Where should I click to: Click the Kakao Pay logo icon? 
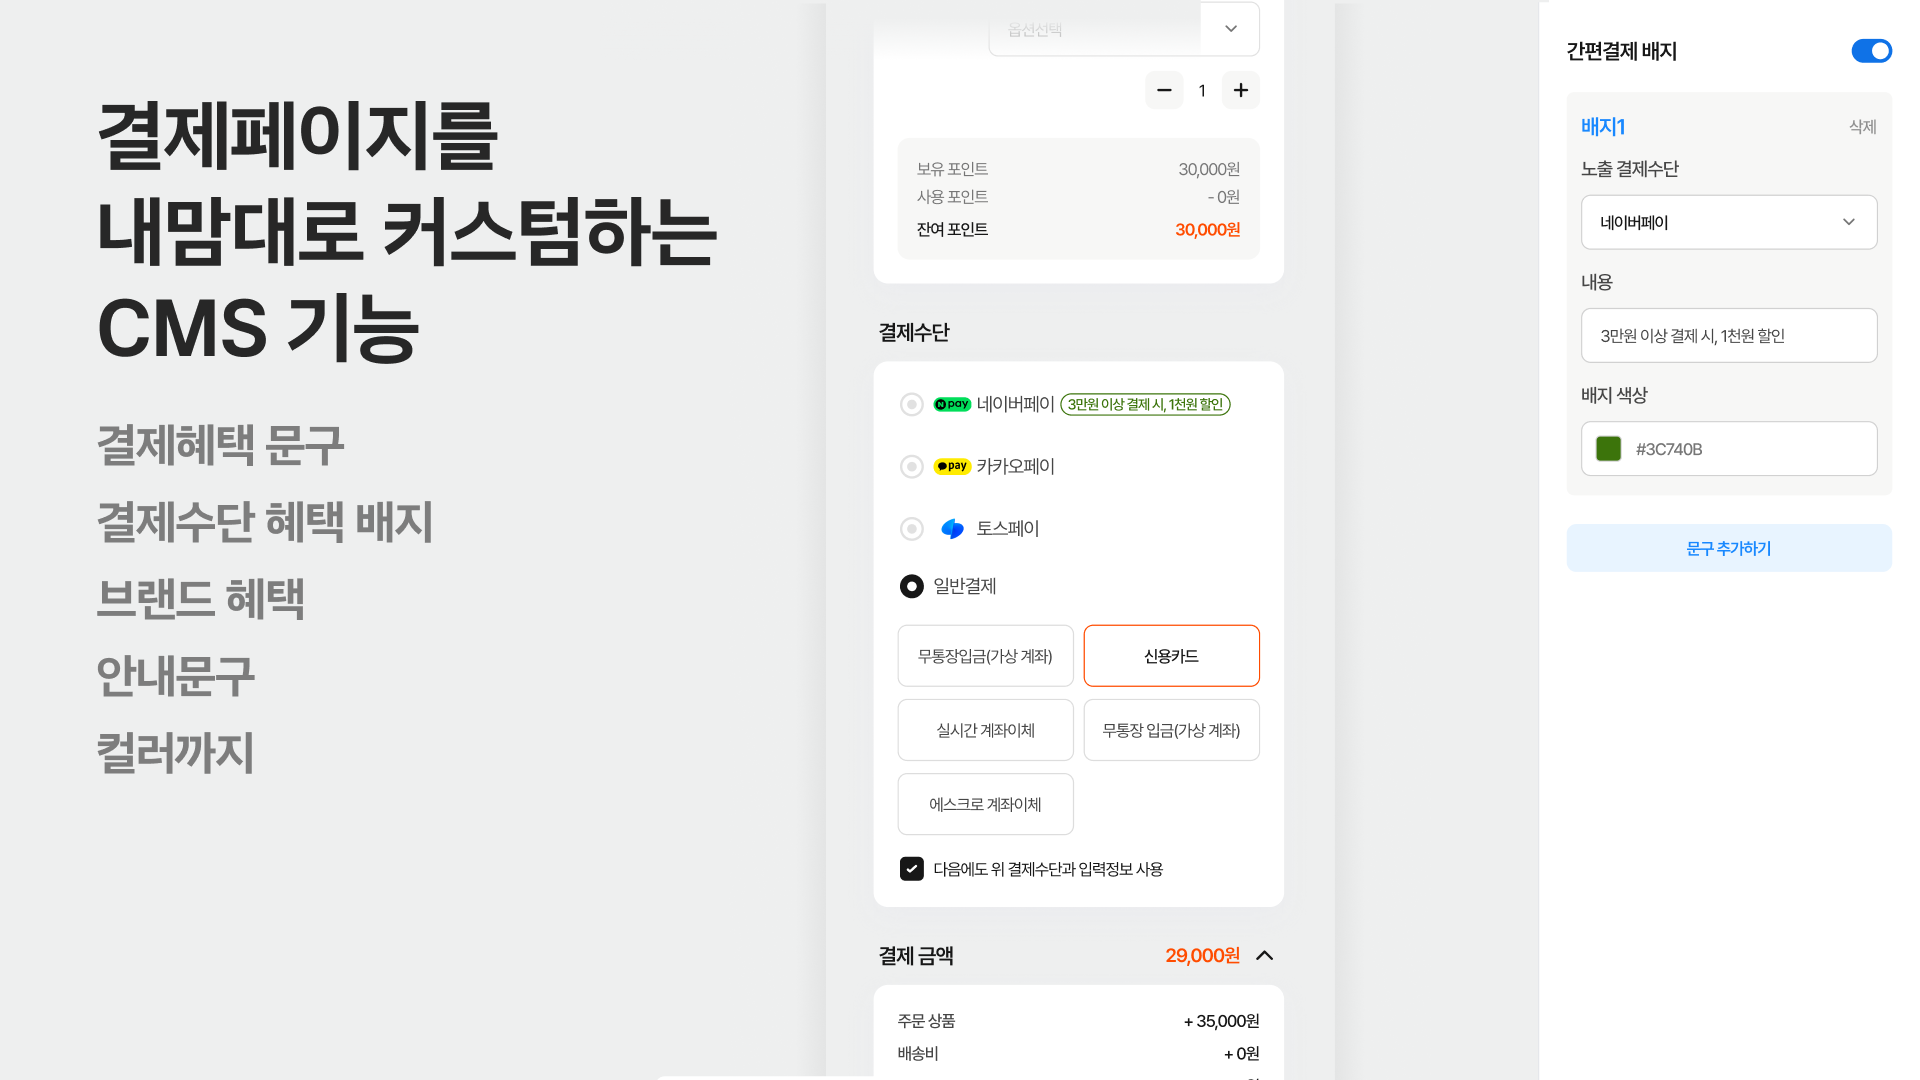tap(952, 466)
